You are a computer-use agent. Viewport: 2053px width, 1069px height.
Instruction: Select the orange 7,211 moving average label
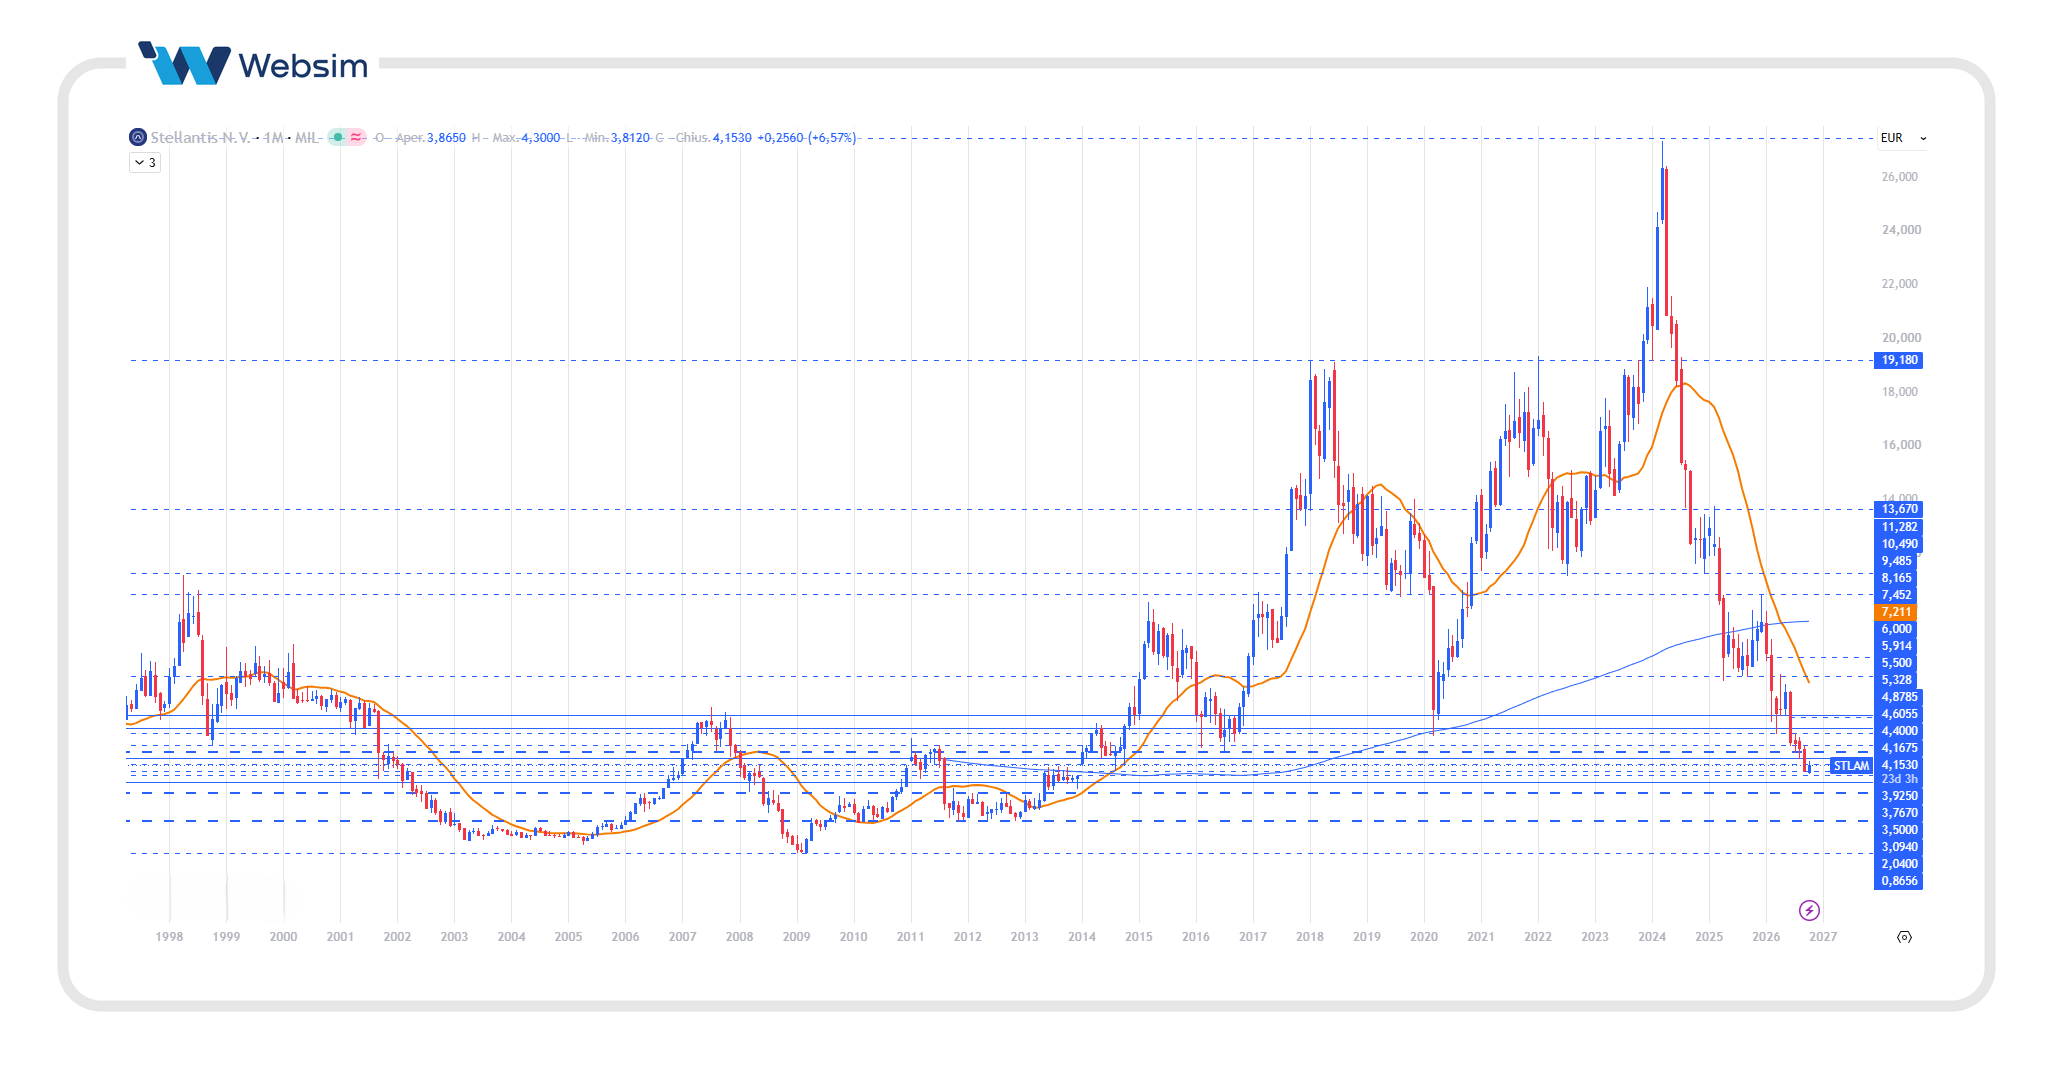pos(1896,612)
